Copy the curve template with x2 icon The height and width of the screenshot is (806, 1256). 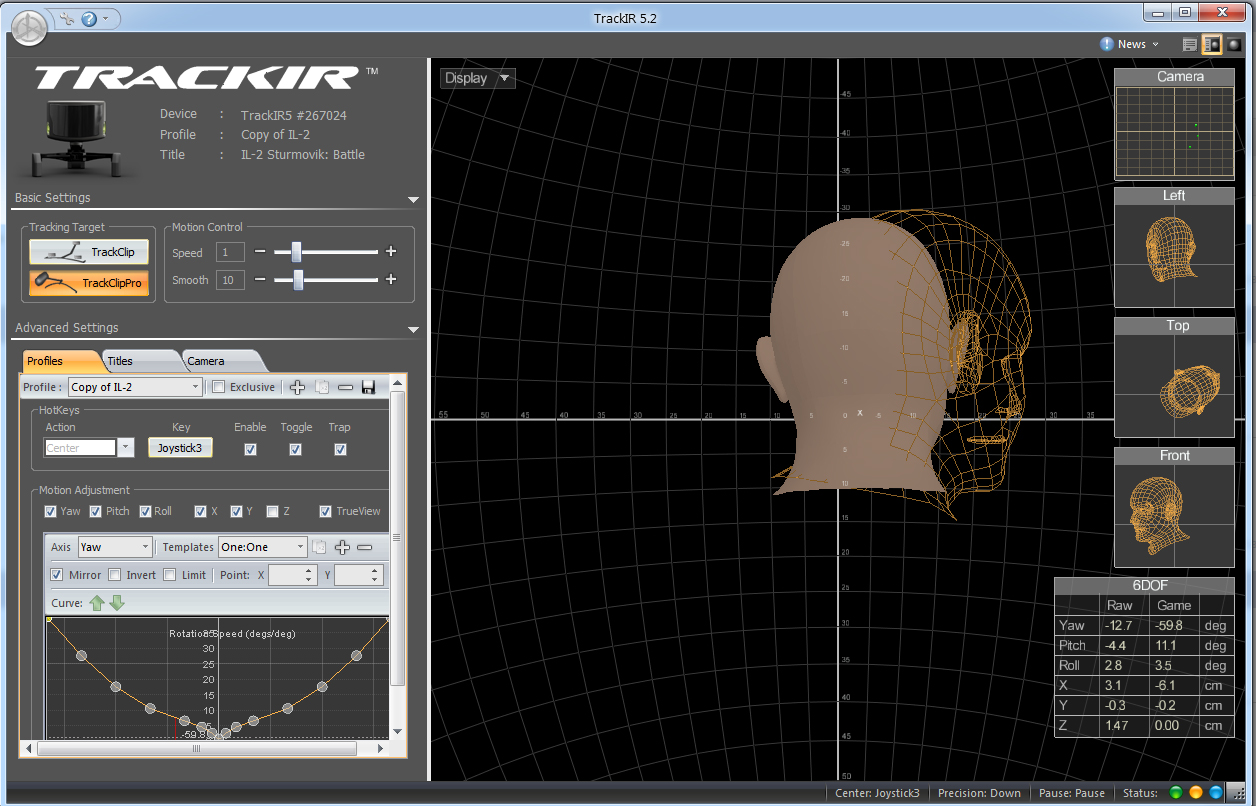(x=319, y=547)
